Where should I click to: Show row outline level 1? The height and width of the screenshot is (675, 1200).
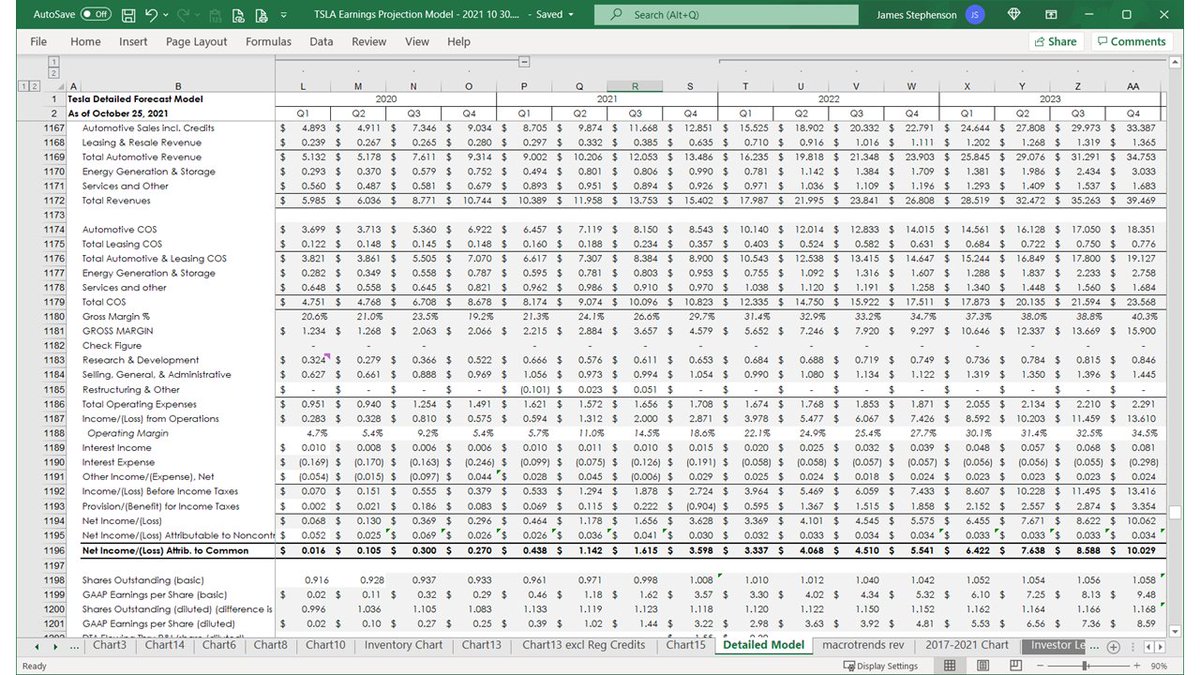[23, 87]
